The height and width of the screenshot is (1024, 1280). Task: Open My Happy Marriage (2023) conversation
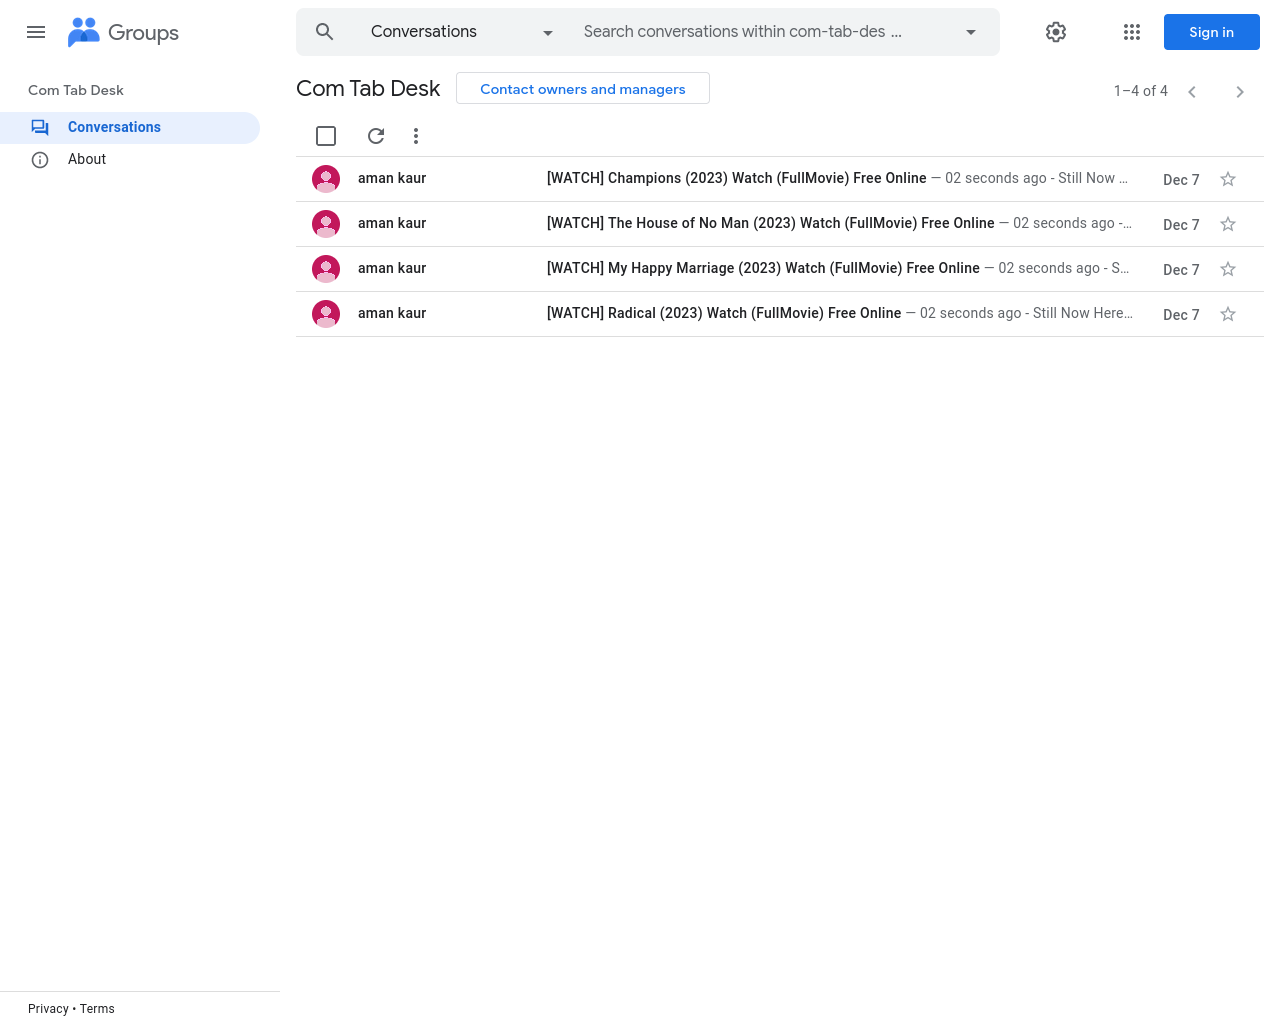(x=780, y=269)
